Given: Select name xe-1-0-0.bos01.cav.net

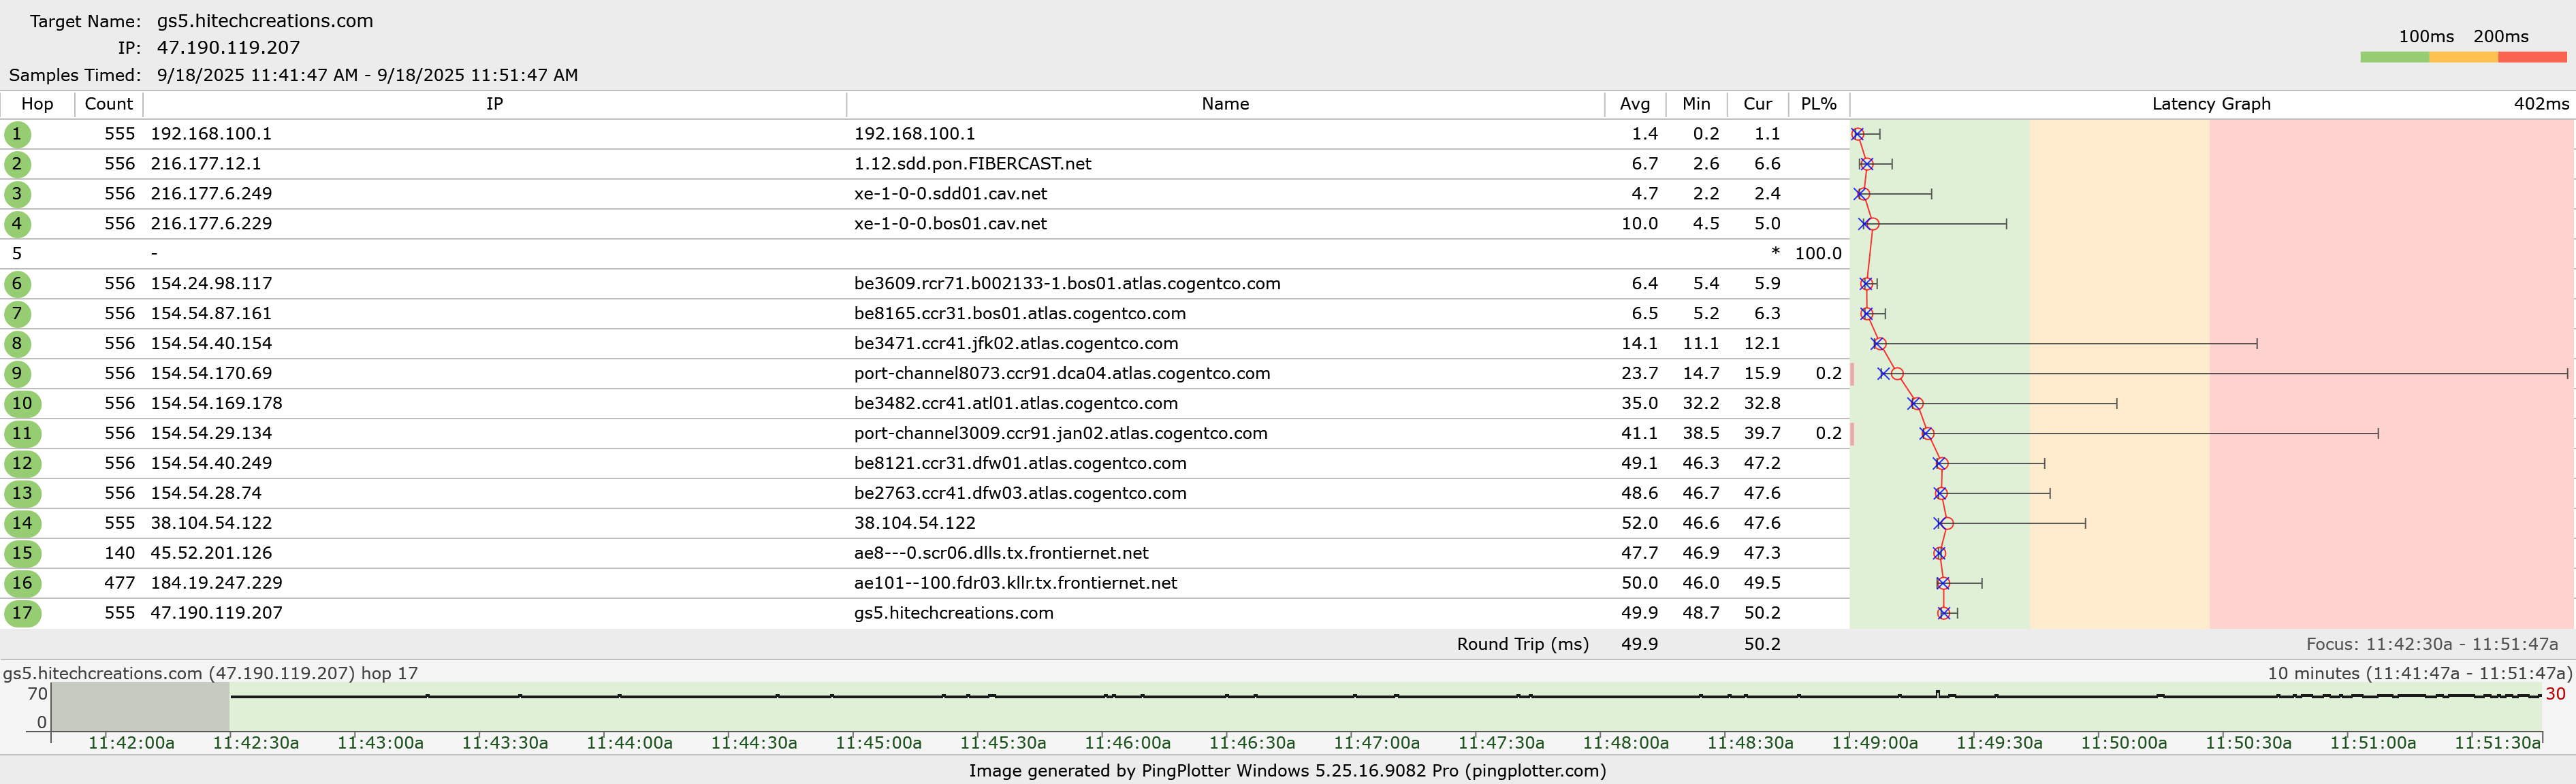Looking at the screenshot, I should point(950,224).
